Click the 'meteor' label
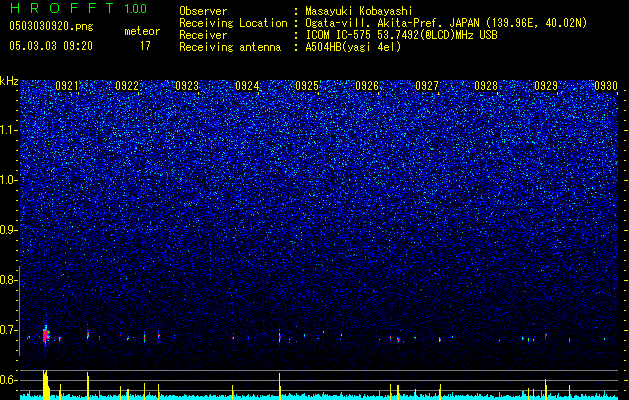This screenshot has height=400, width=629. coord(142,31)
